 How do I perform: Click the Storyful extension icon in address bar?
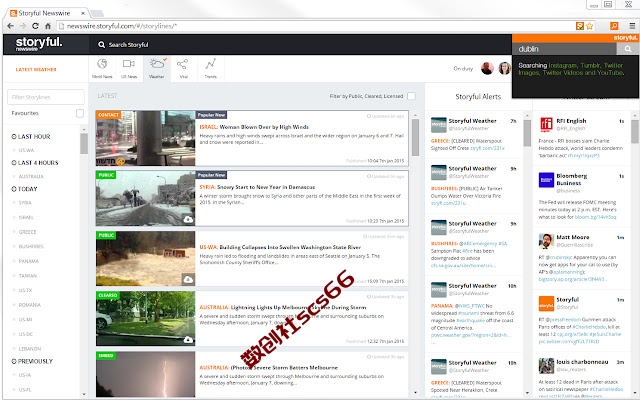tap(580, 26)
